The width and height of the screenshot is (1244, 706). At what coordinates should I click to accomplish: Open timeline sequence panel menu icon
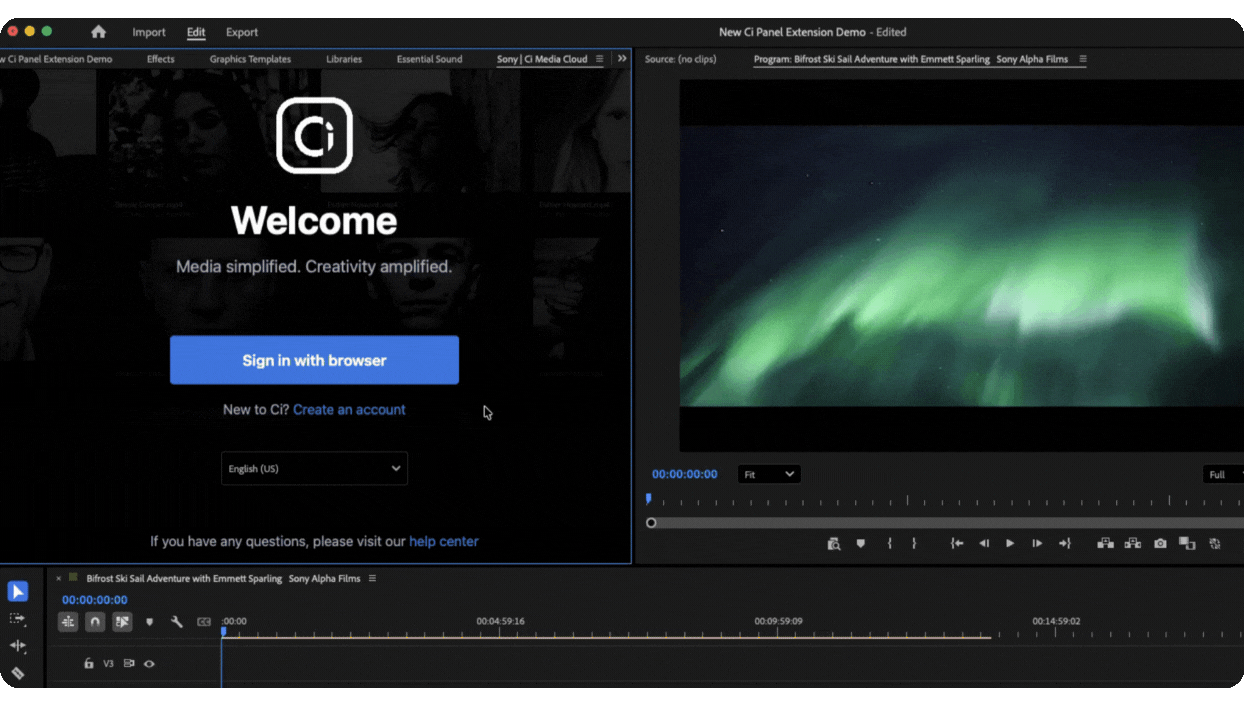(x=372, y=578)
